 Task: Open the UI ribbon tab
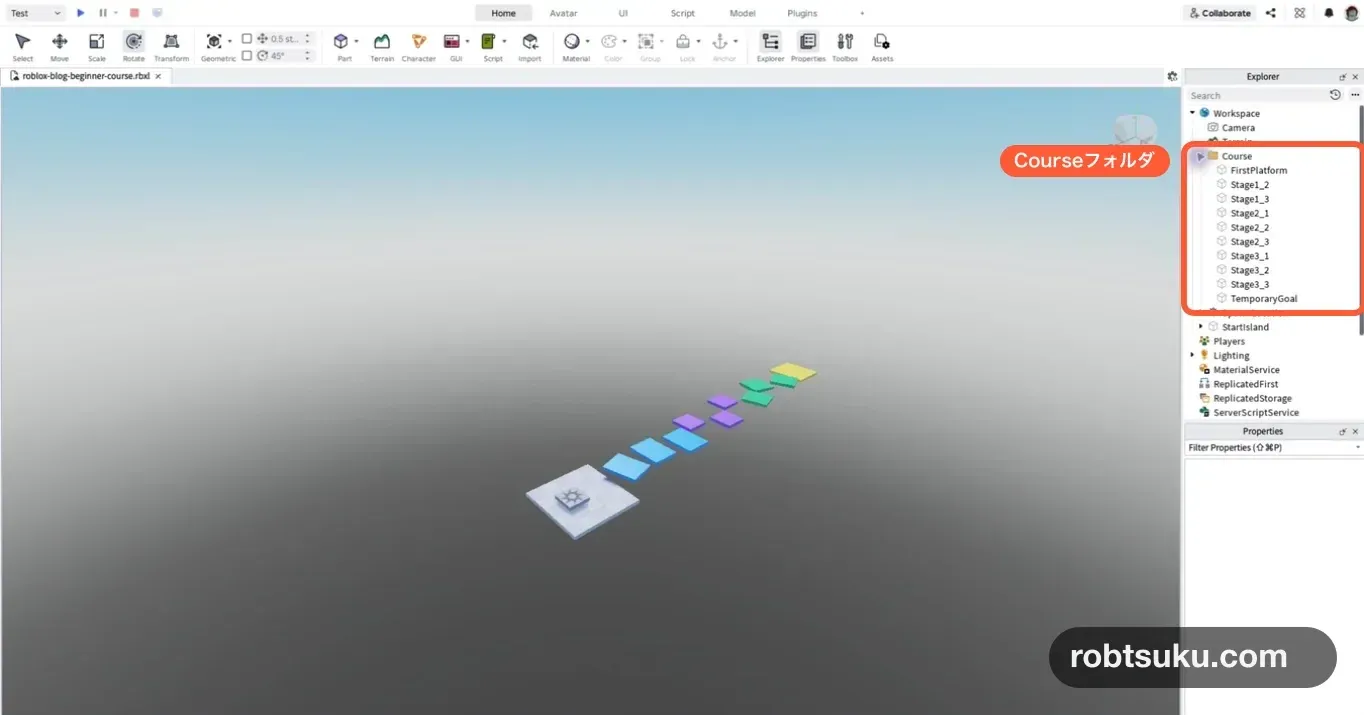click(623, 13)
